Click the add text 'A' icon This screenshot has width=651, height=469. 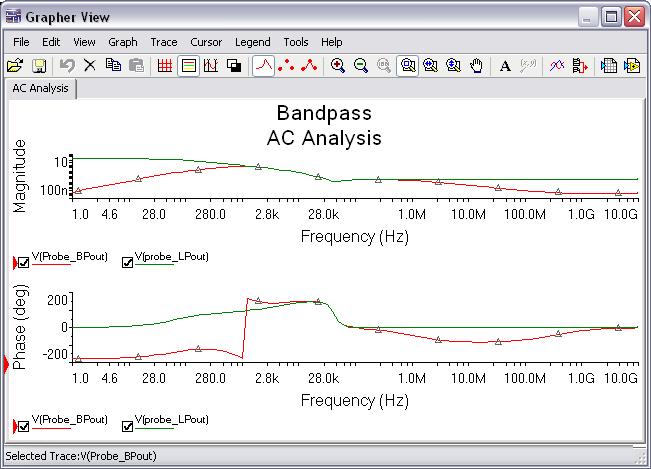tap(505, 66)
